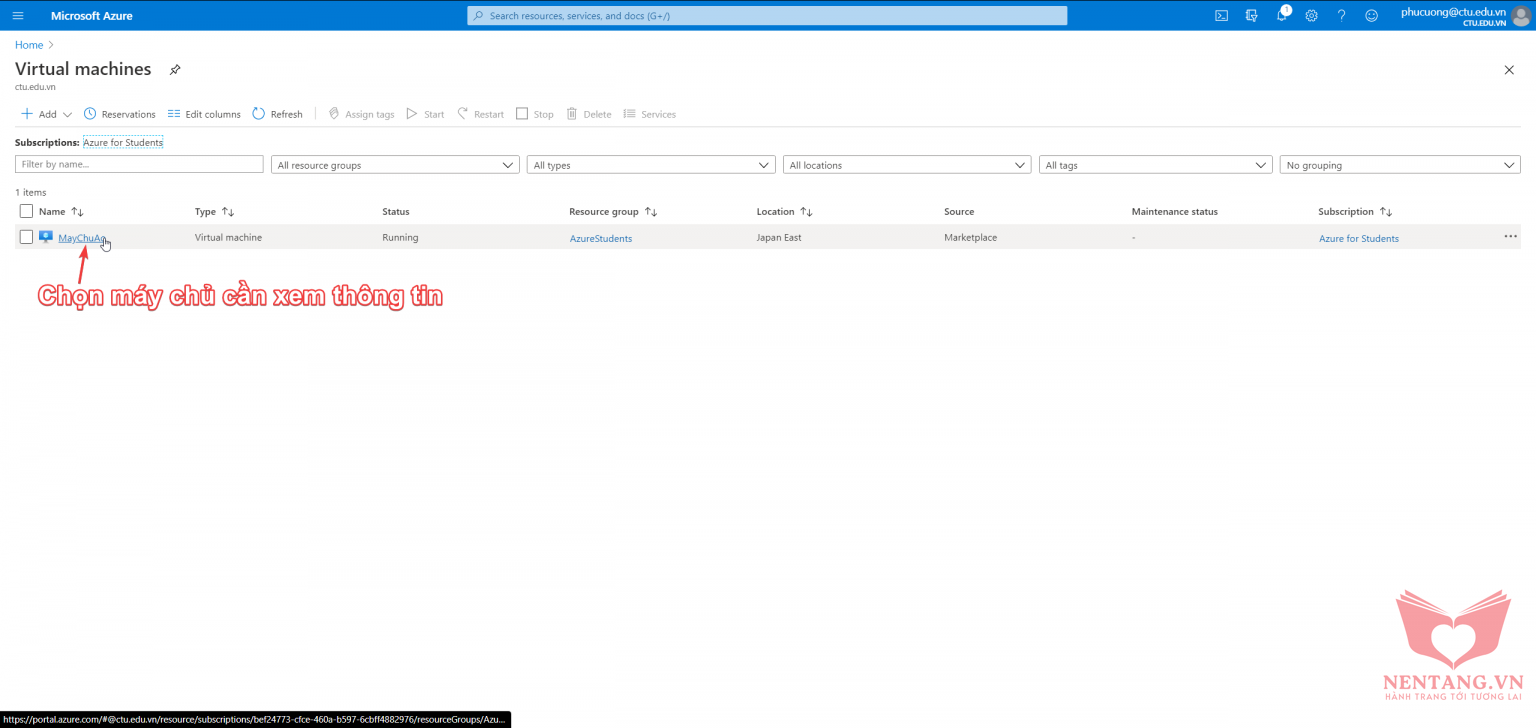
Task: Open Edit columns in the toolbar
Action: click(204, 114)
